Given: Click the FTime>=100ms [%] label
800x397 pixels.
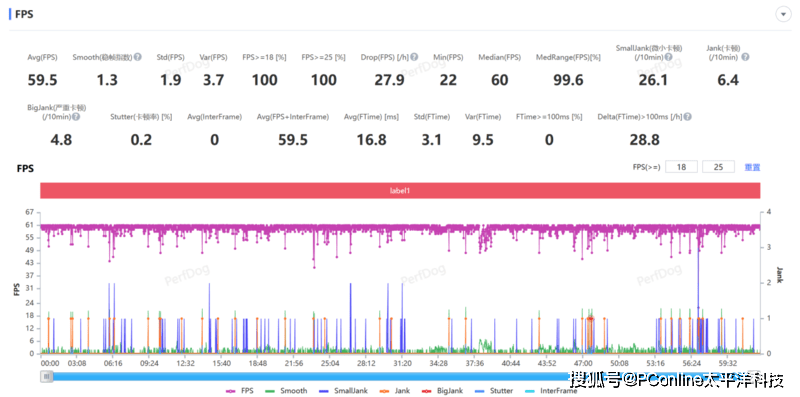Looking at the screenshot, I should 549,117.
